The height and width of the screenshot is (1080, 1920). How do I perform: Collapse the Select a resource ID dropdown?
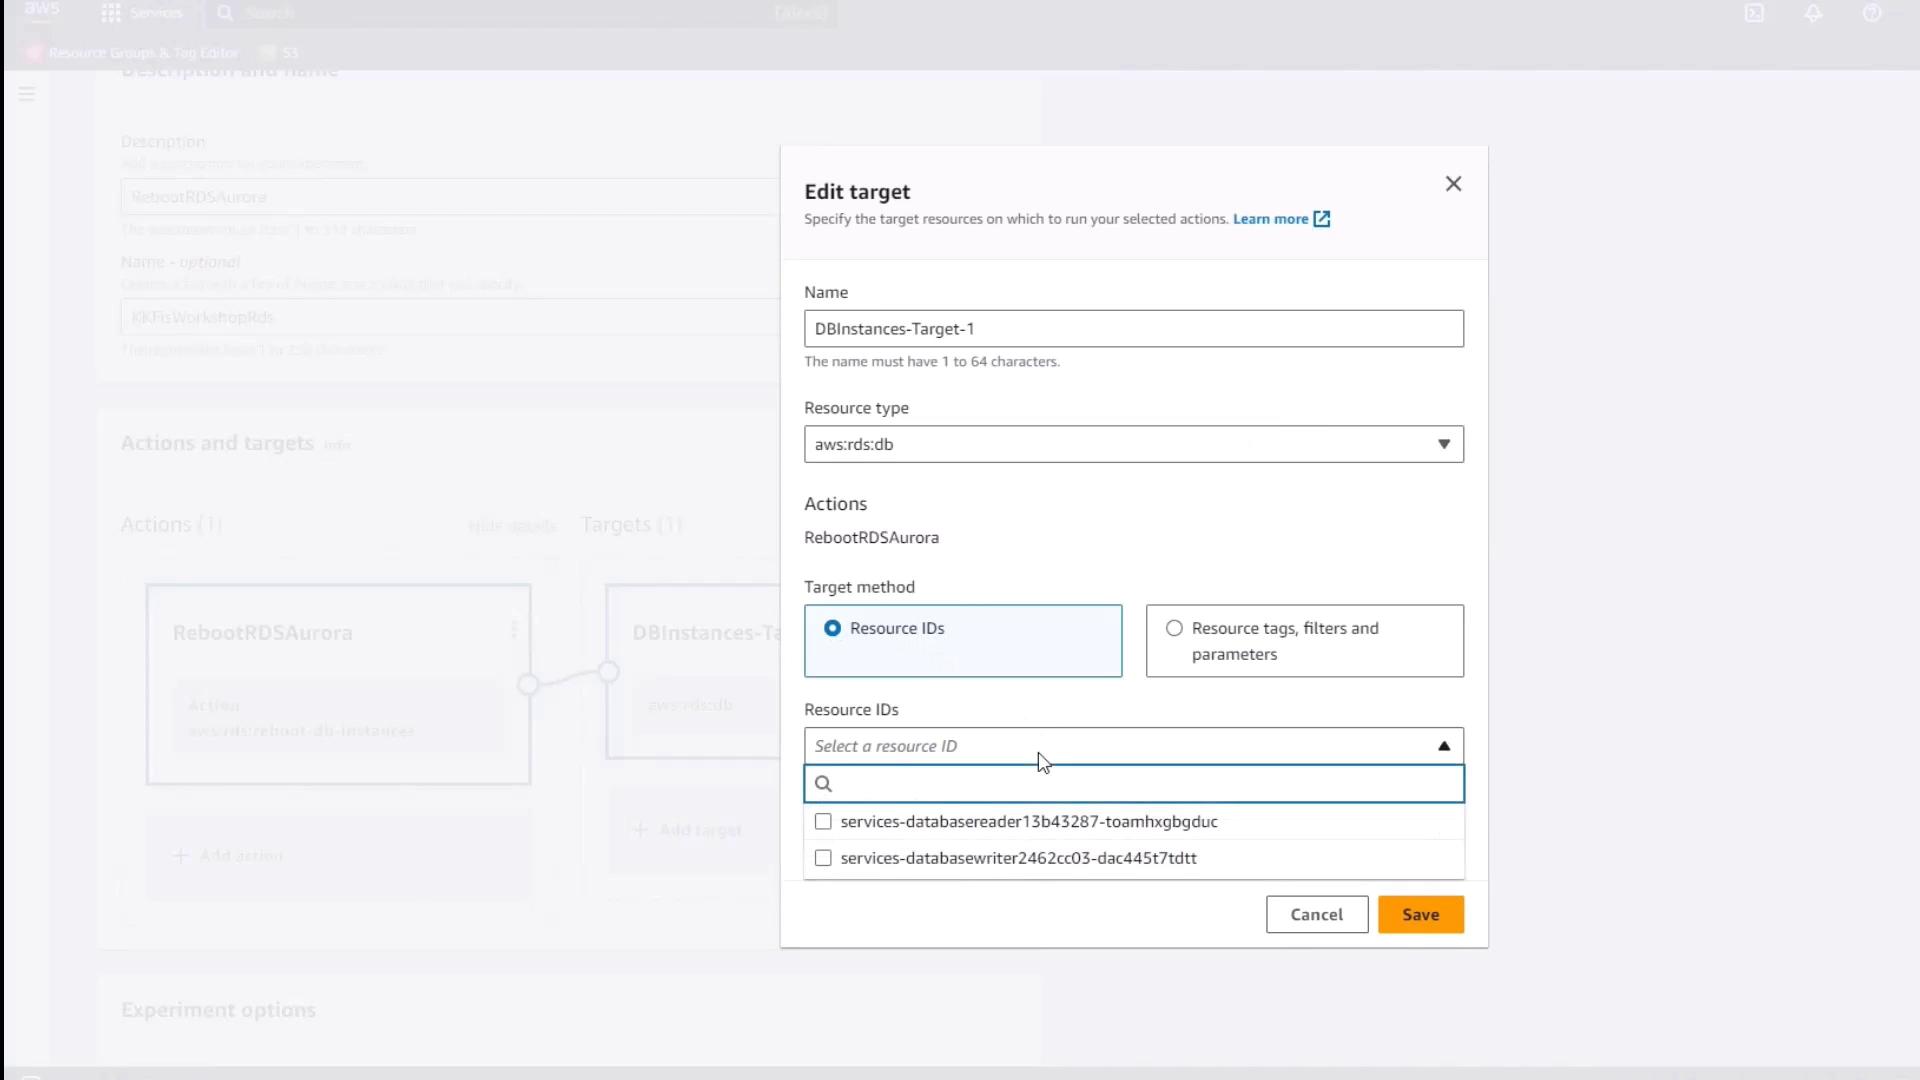tap(1443, 746)
